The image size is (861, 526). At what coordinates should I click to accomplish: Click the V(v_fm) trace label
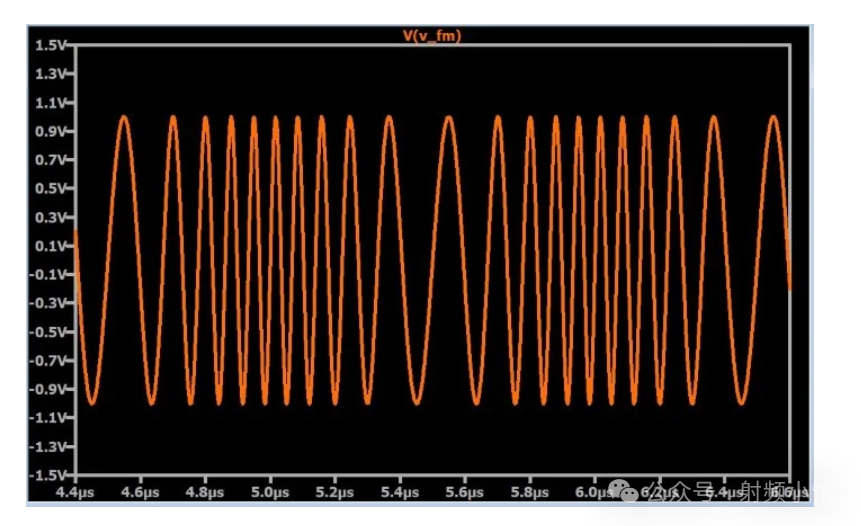(432, 35)
